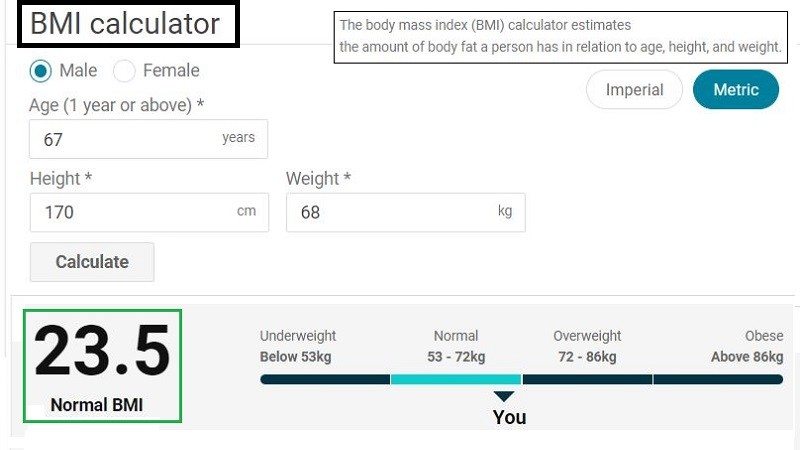Click the teal Normal range bar segment
The height and width of the screenshot is (450, 800).
click(455, 379)
